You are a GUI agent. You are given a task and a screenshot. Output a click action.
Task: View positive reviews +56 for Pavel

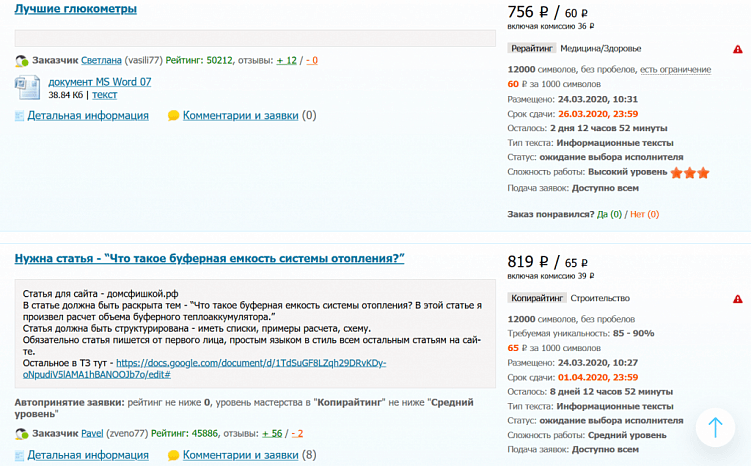(x=272, y=433)
